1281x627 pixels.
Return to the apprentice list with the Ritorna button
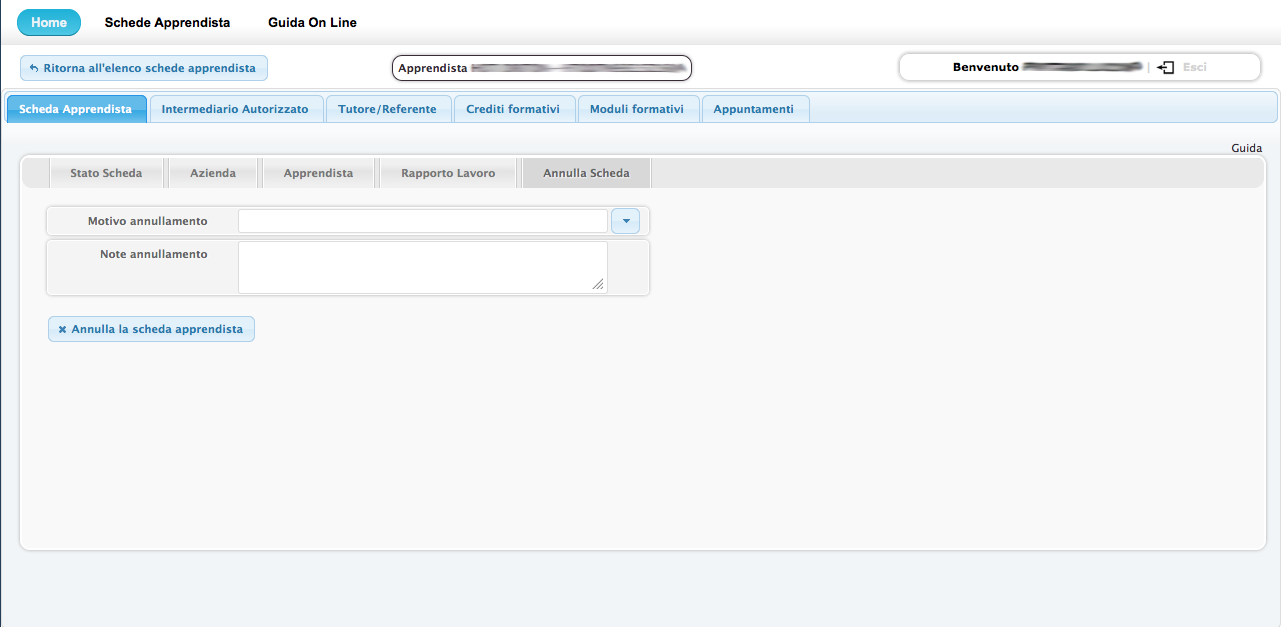pos(143,68)
